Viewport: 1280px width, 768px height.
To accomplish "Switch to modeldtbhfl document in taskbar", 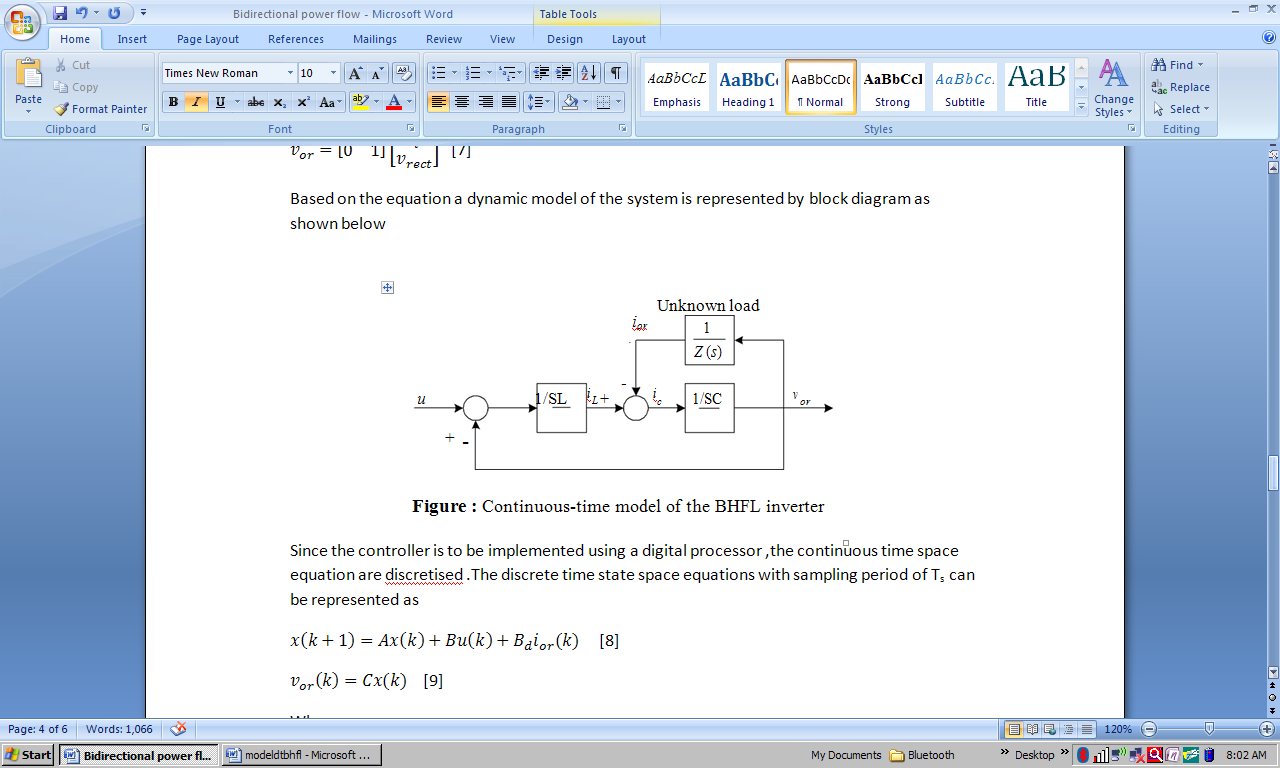I will coord(300,755).
